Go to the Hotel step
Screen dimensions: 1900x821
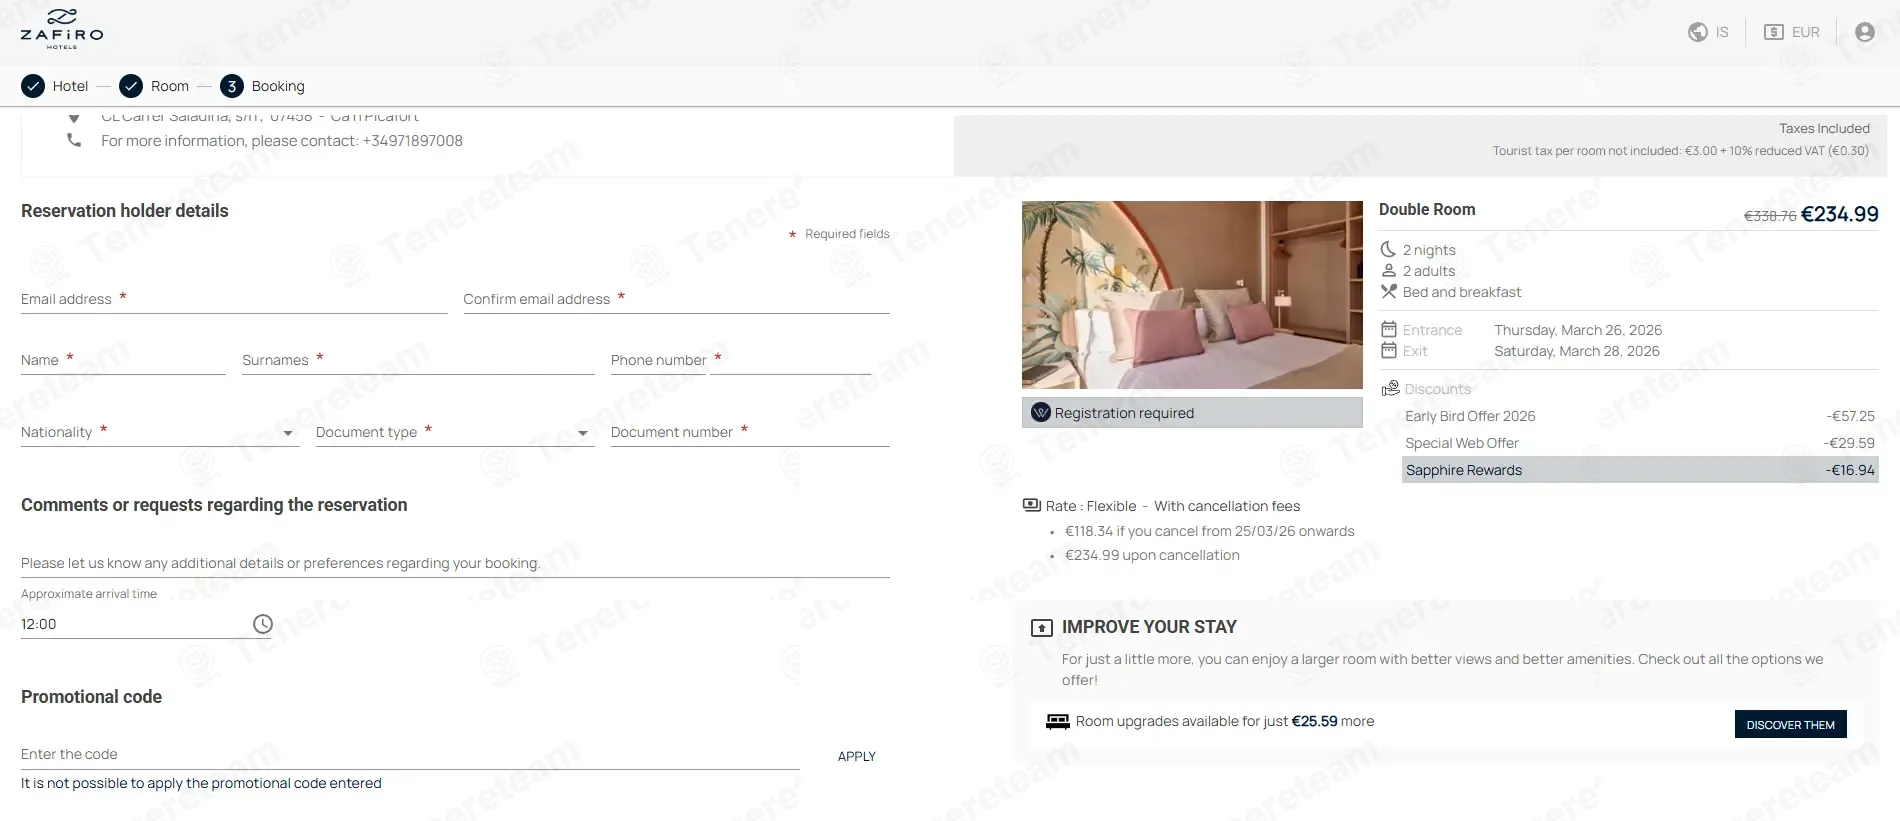point(55,86)
